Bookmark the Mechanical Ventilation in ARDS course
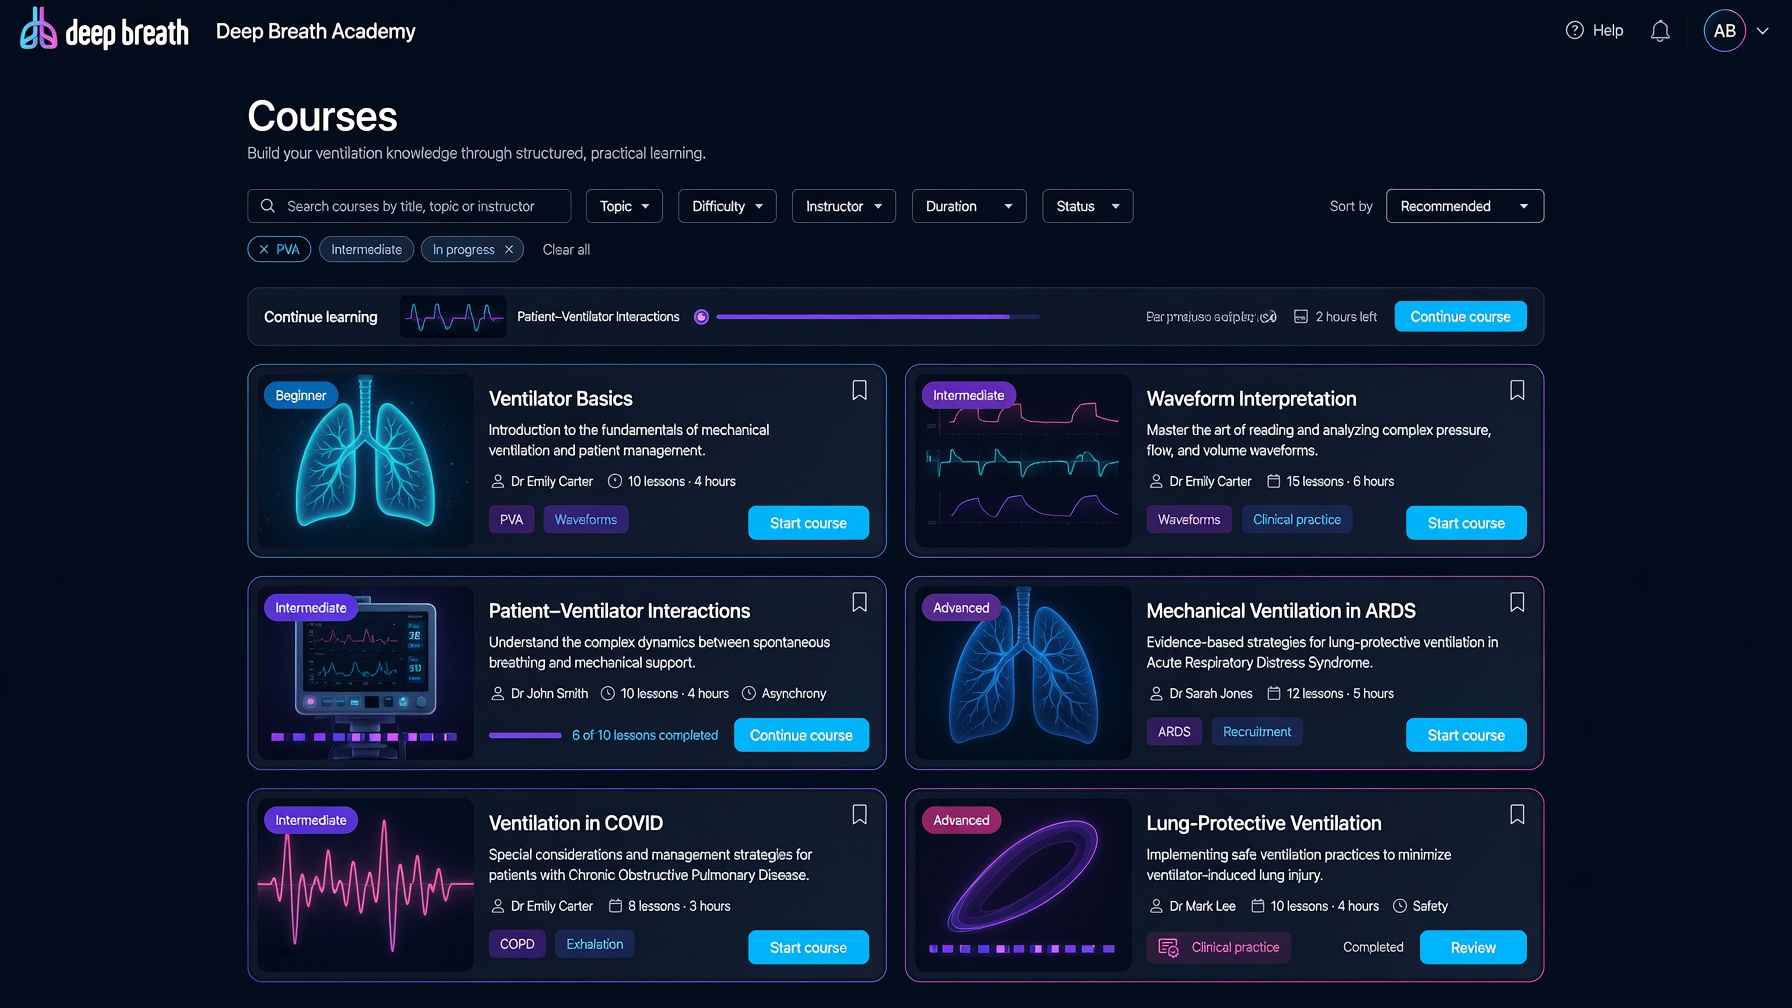 coord(1517,602)
